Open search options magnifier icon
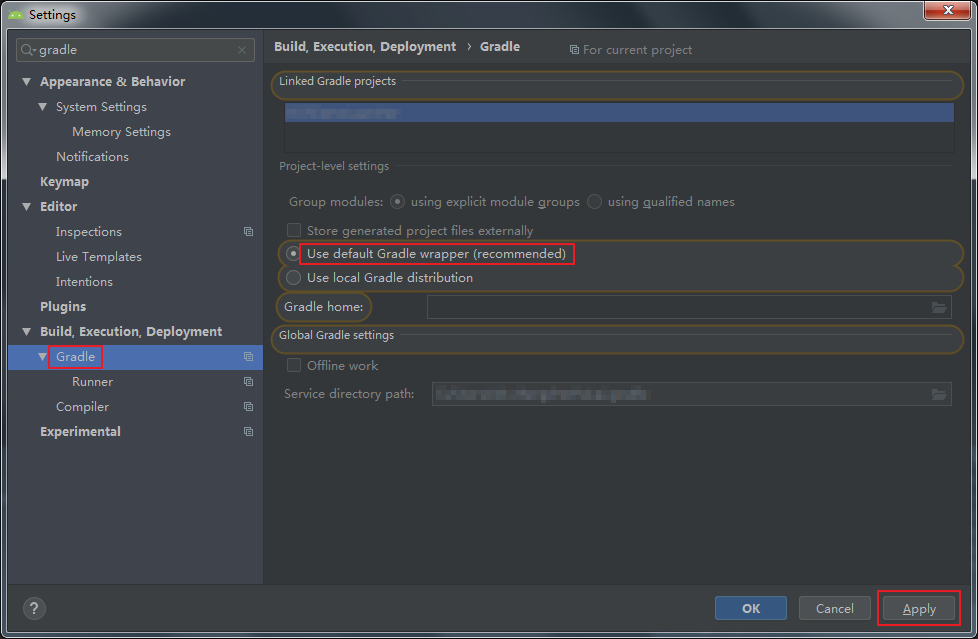This screenshot has width=978, height=639. [x=28, y=50]
